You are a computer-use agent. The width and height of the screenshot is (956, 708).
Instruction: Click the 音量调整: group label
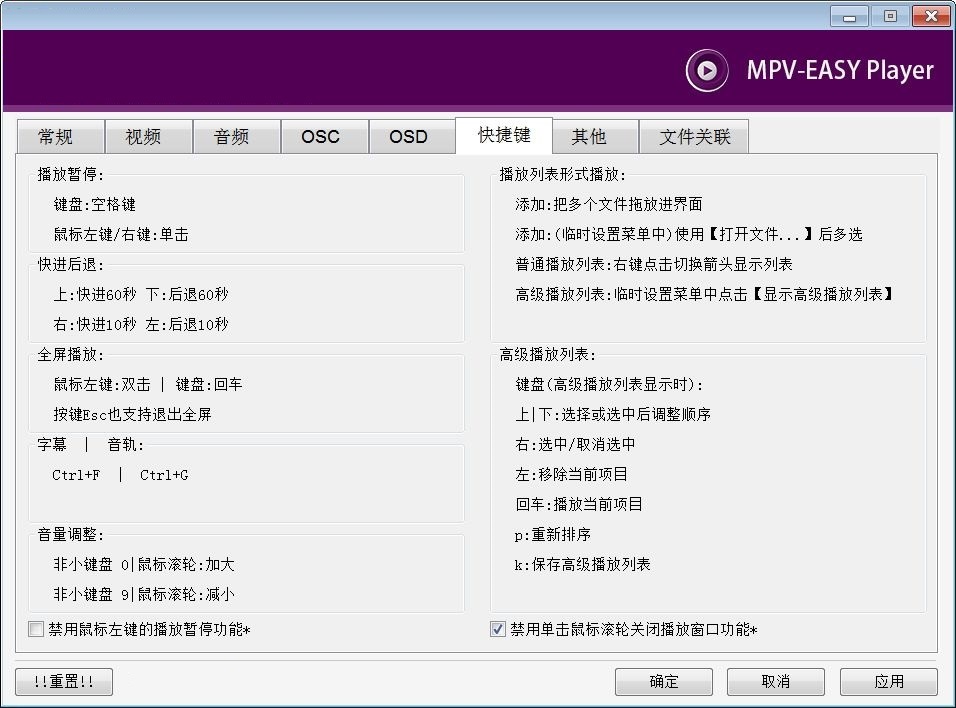pyautogui.click(x=71, y=535)
